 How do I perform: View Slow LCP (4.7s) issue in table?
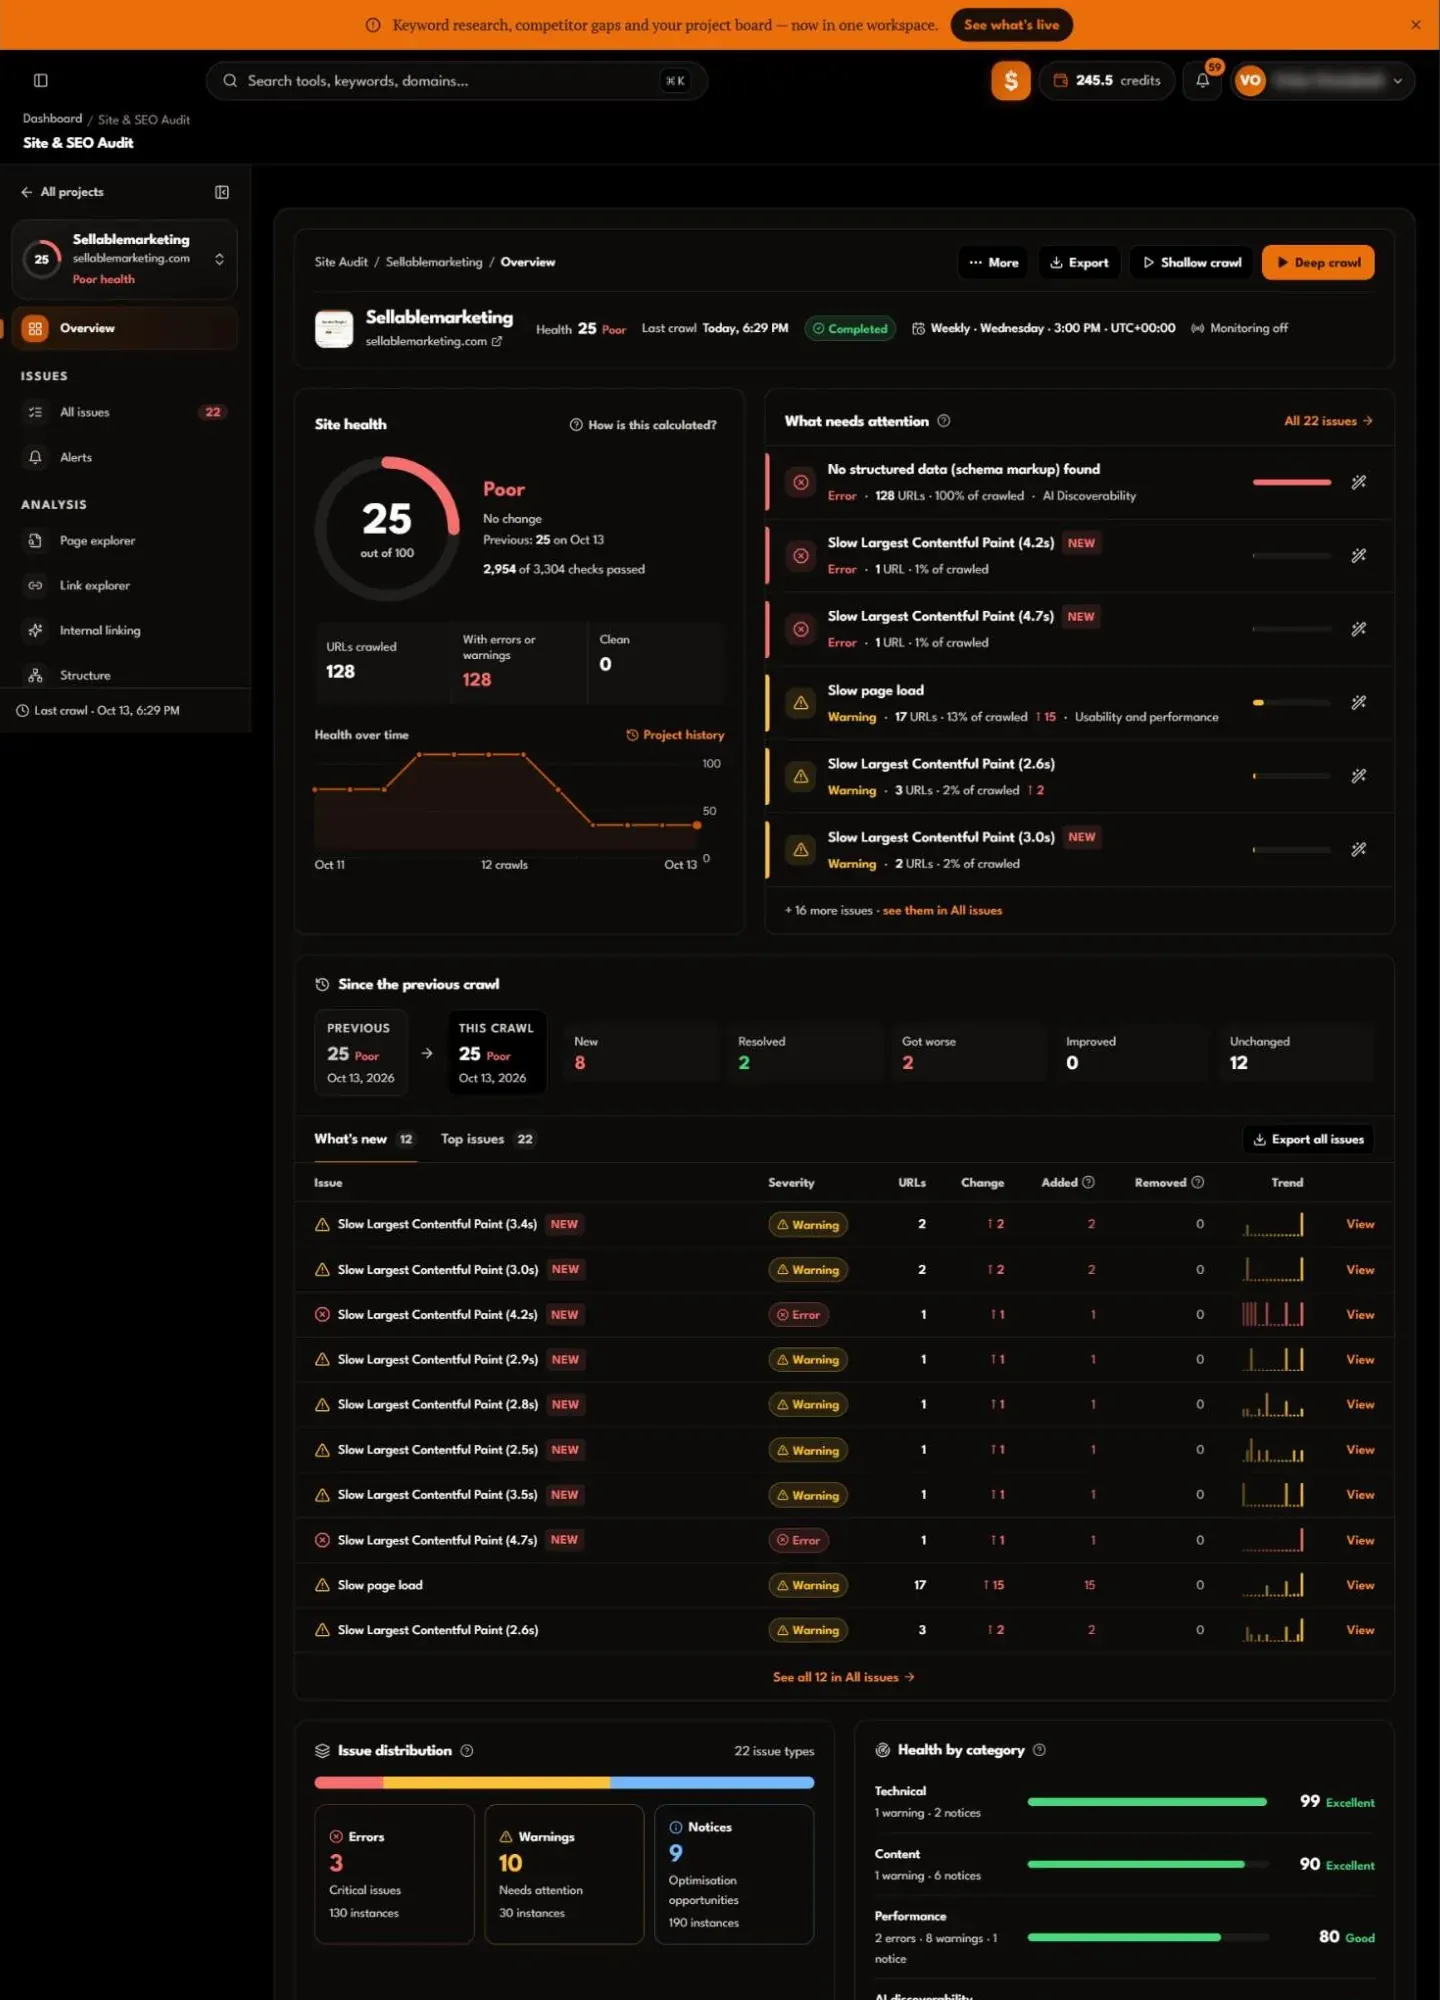pos(1360,1540)
